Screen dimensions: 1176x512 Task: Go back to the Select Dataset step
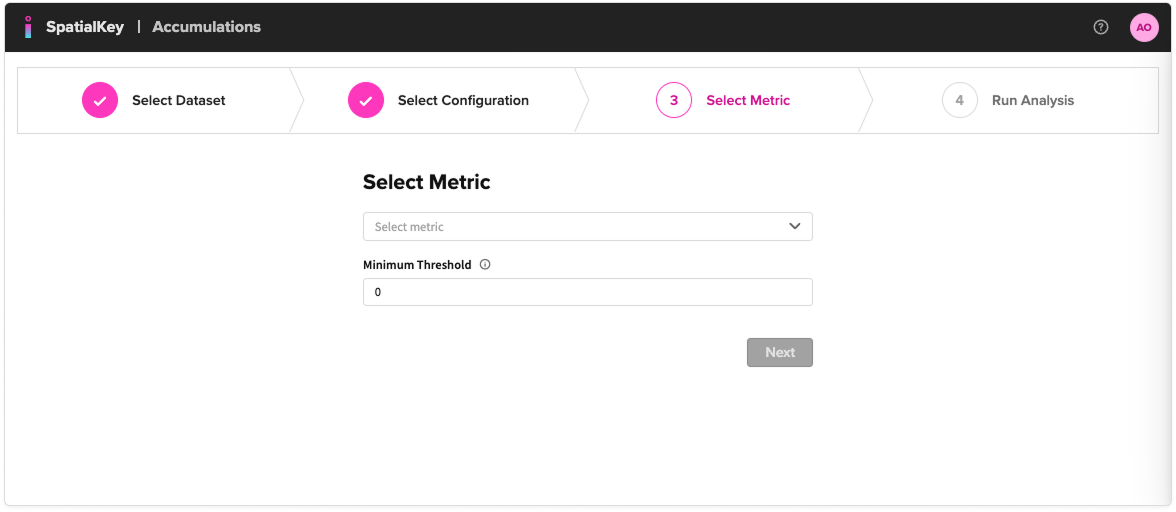[x=179, y=100]
